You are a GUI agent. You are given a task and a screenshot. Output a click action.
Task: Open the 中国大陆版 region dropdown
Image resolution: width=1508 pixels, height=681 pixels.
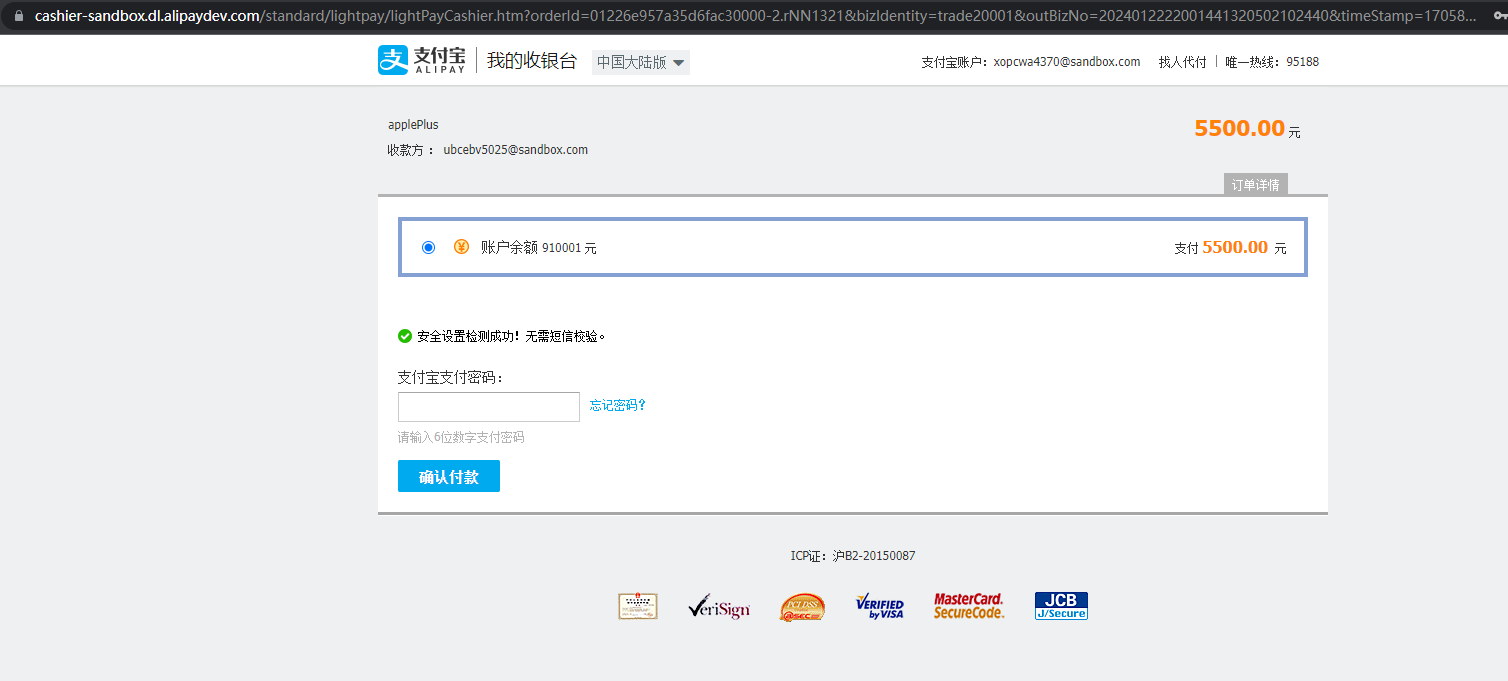(x=641, y=62)
